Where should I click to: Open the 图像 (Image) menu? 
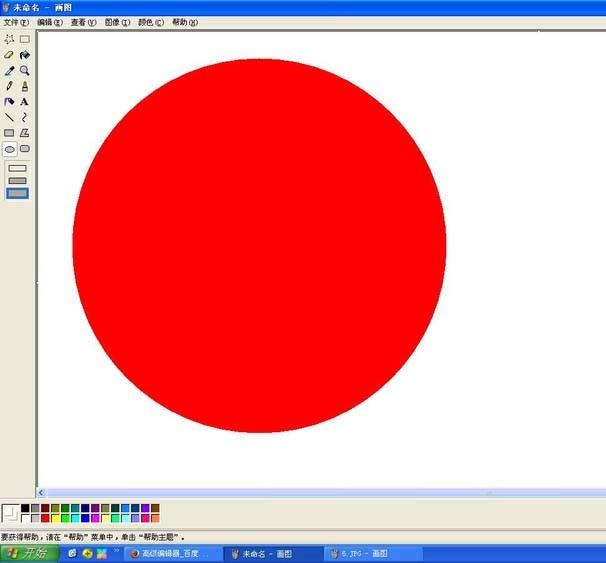coord(117,22)
